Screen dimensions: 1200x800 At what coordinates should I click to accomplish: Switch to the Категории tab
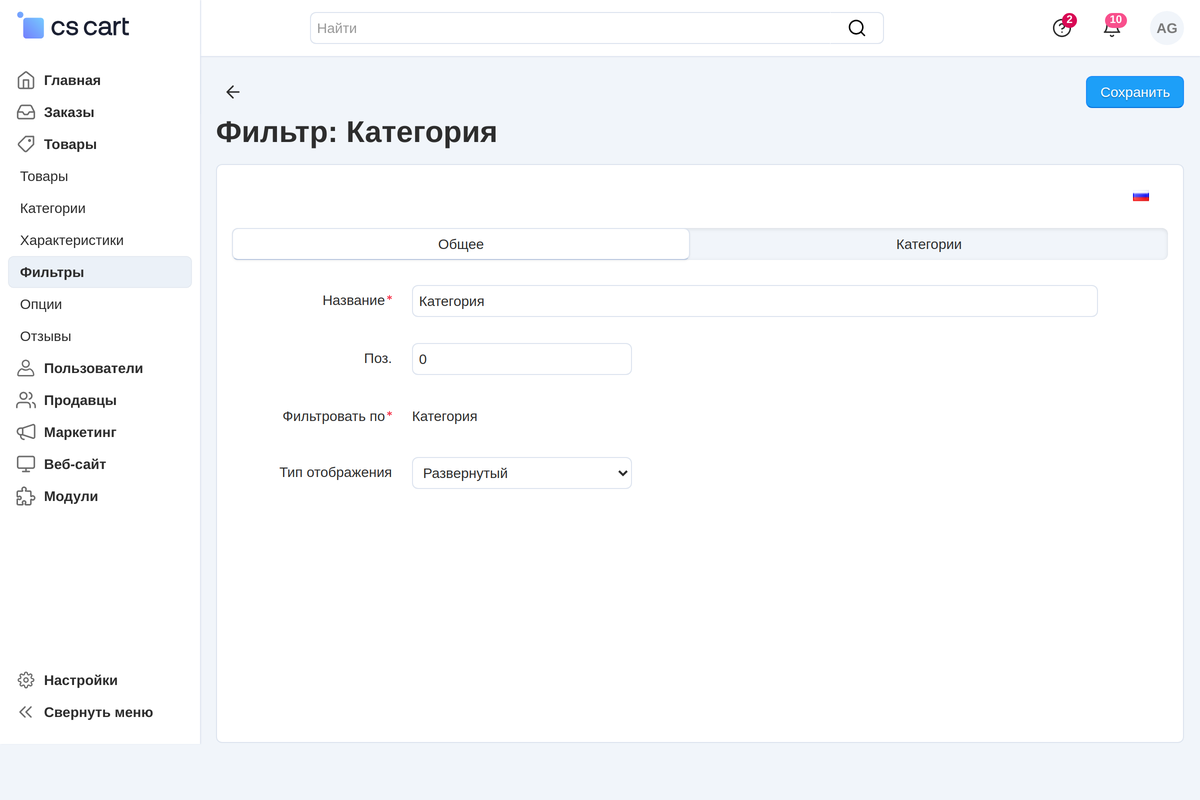click(x=929, y=244)
